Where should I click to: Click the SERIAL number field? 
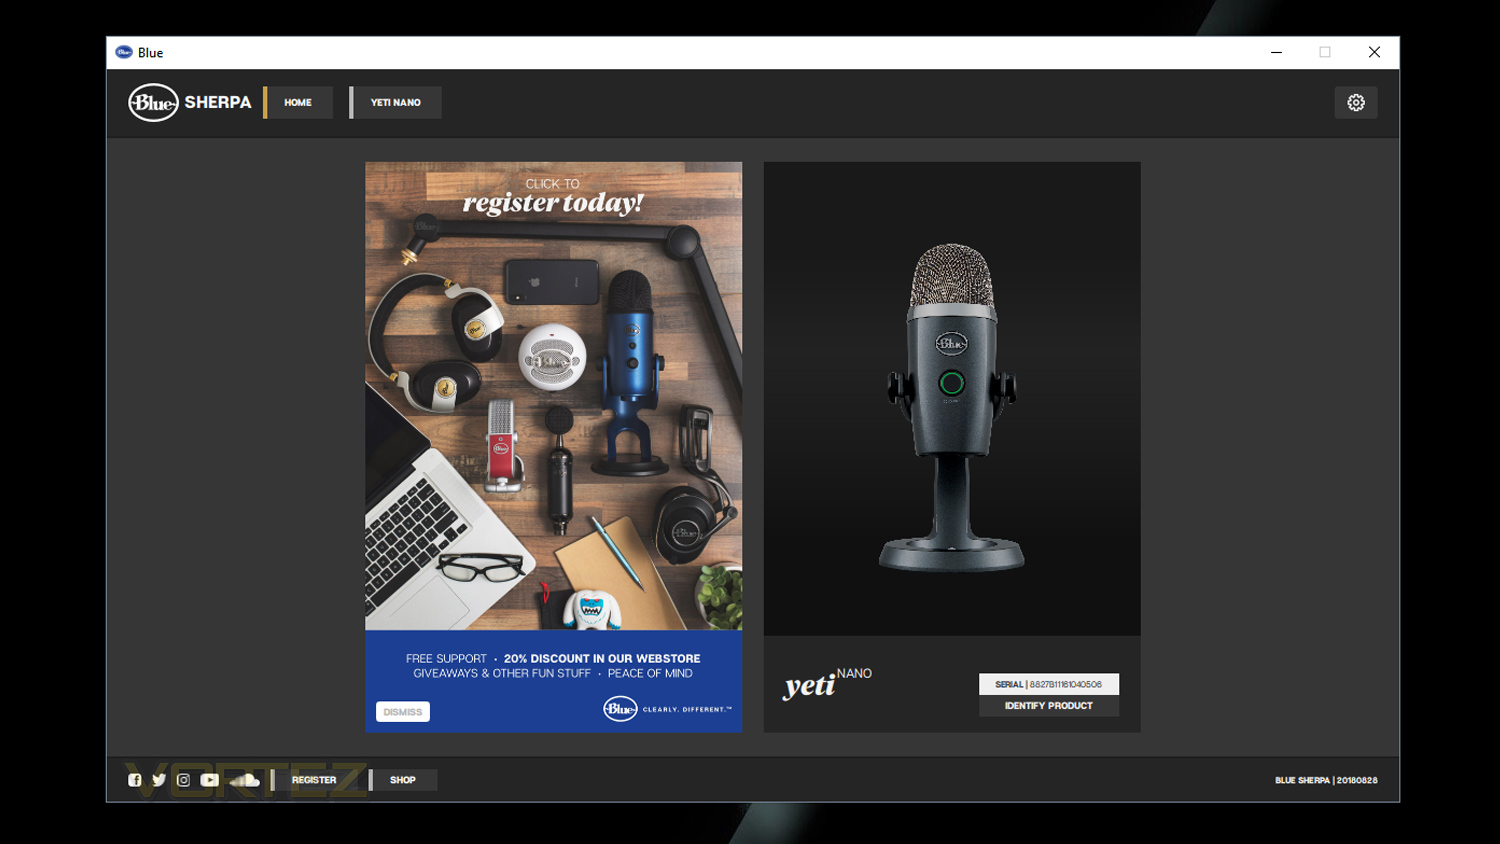click(1049, 684)
